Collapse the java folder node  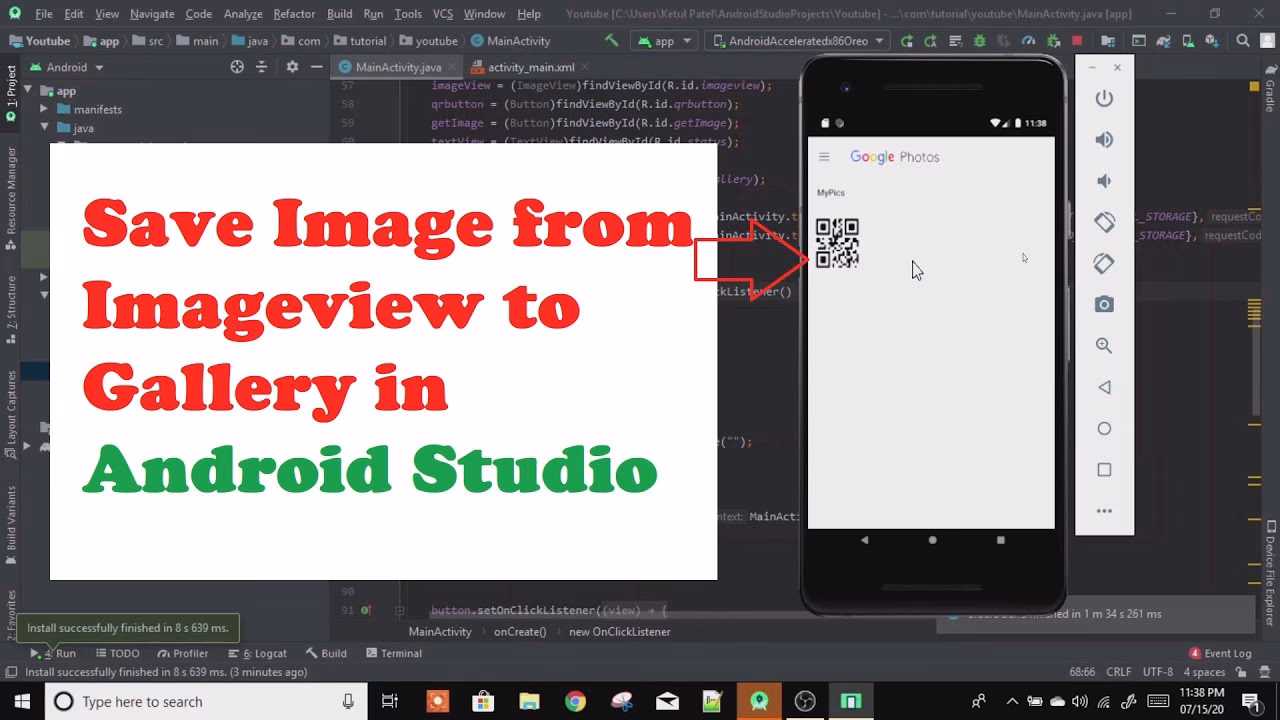coord(44,128)
